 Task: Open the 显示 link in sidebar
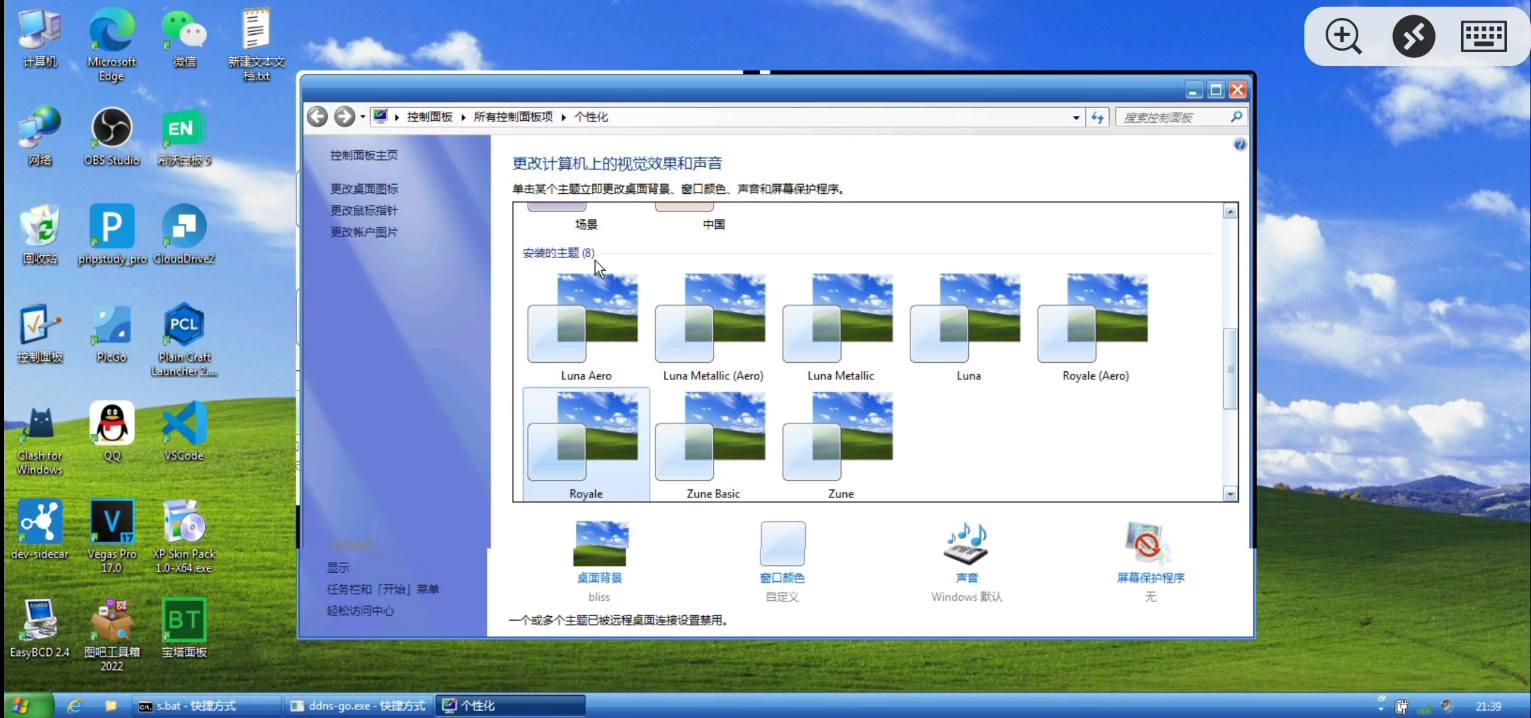[x=338, y=567]
